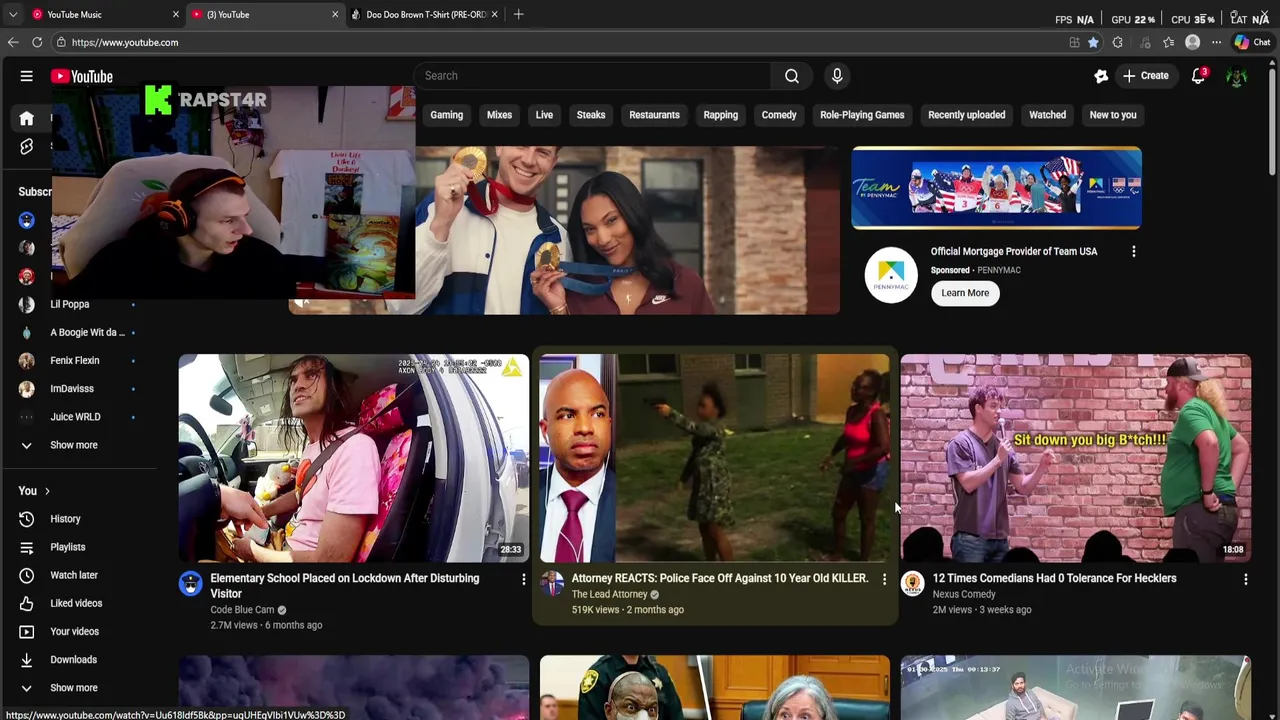Click the browser address bar URL
The width and height of the screenshot is (1280, 720).
coord(125,42)
